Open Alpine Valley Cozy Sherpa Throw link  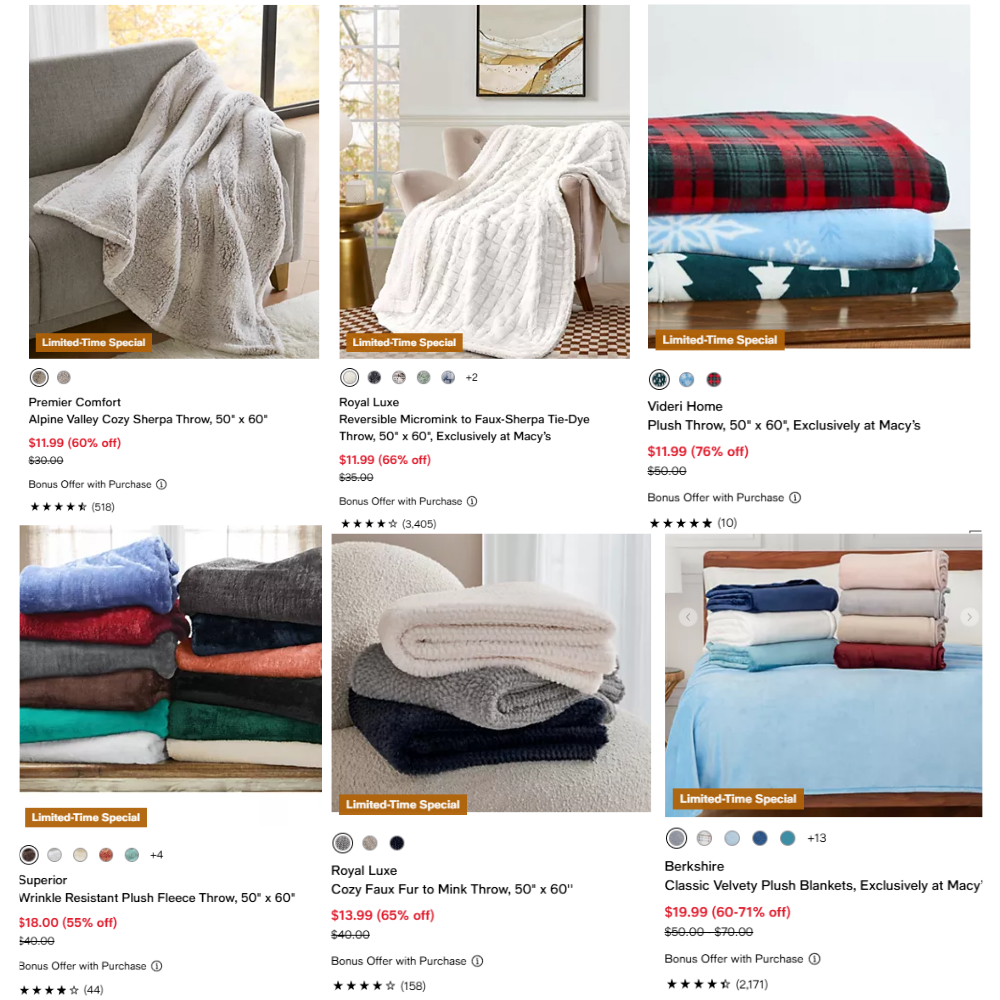[x=148, y=419]
